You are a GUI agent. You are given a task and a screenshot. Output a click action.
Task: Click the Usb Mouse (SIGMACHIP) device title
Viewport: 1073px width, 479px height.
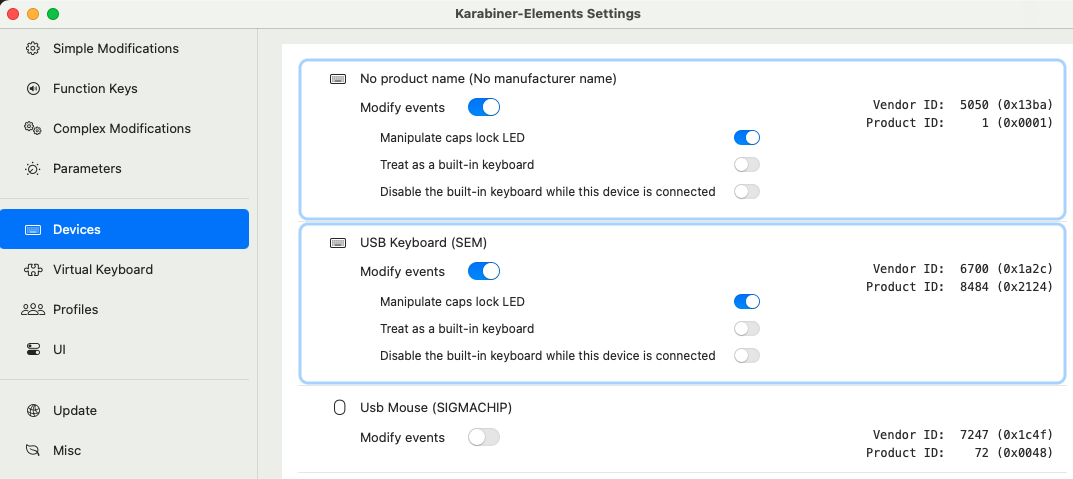436,408
